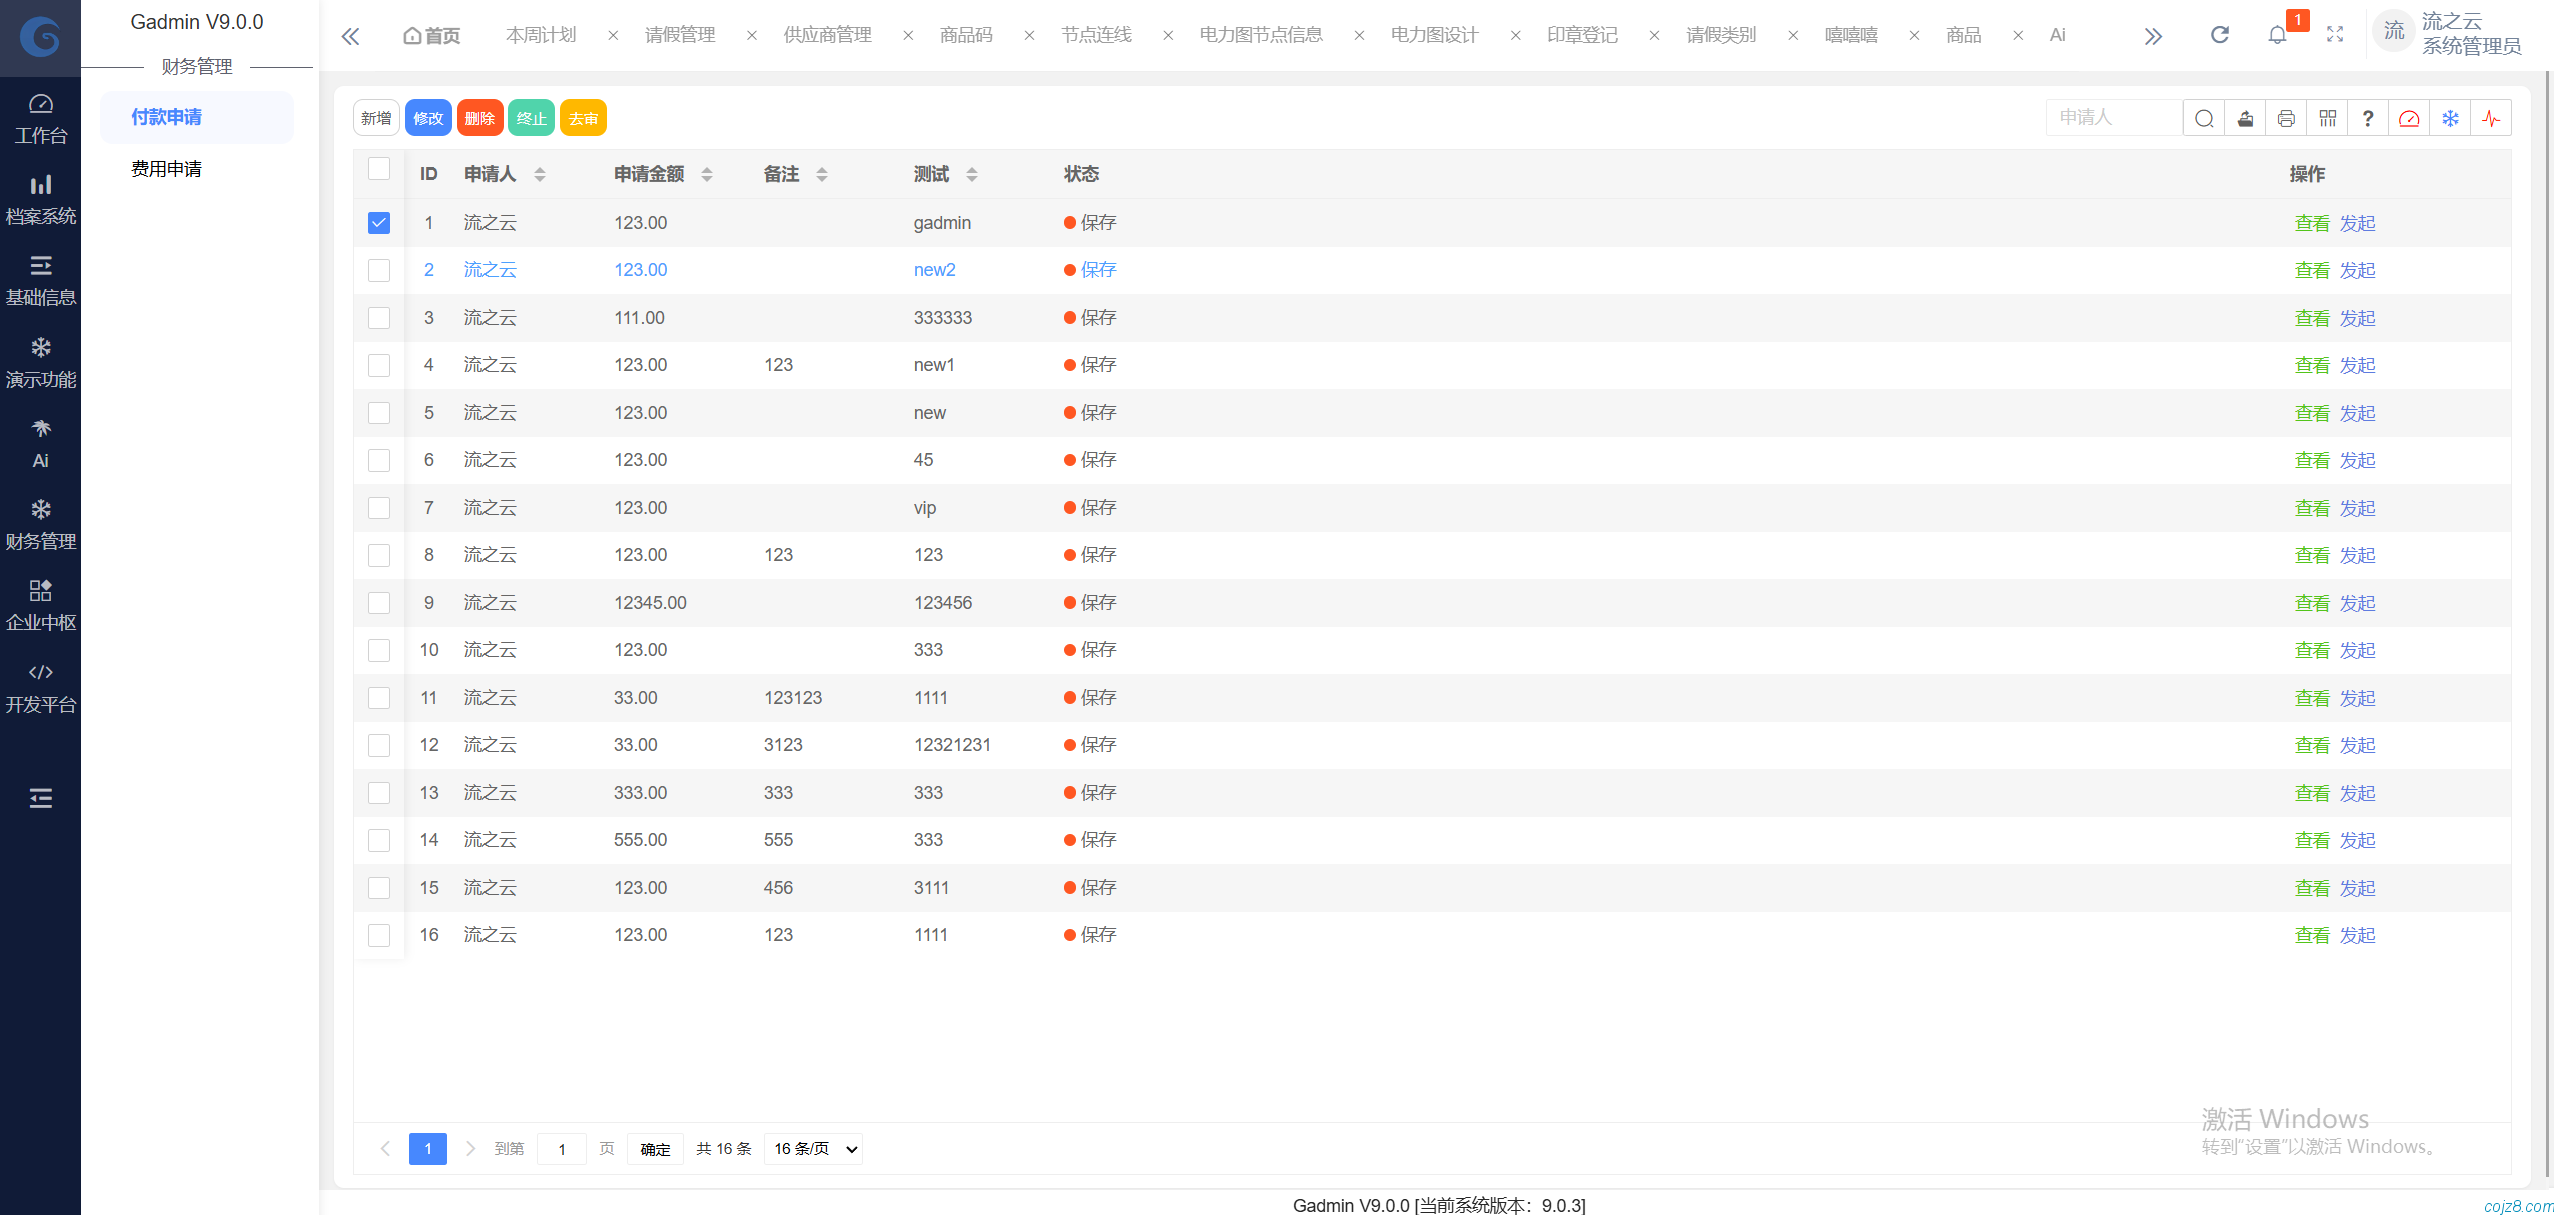Image resolution: width=2554 pixels, height=1215 pixels.
Task: Open 档案系统 in left sidebar
Action: click(x=40, y=199)
